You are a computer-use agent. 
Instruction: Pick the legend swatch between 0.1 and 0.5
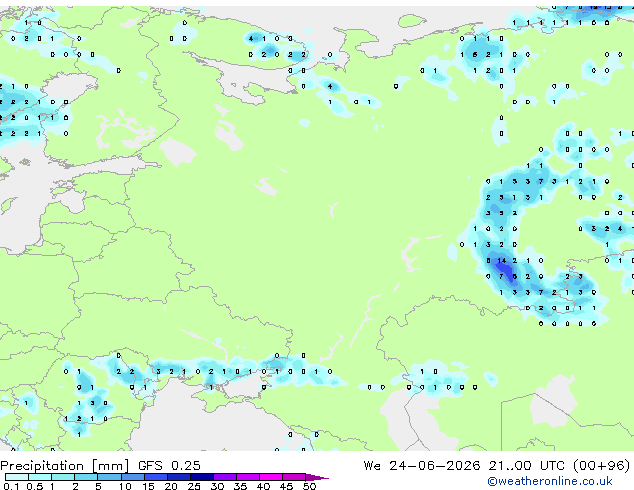17,477
